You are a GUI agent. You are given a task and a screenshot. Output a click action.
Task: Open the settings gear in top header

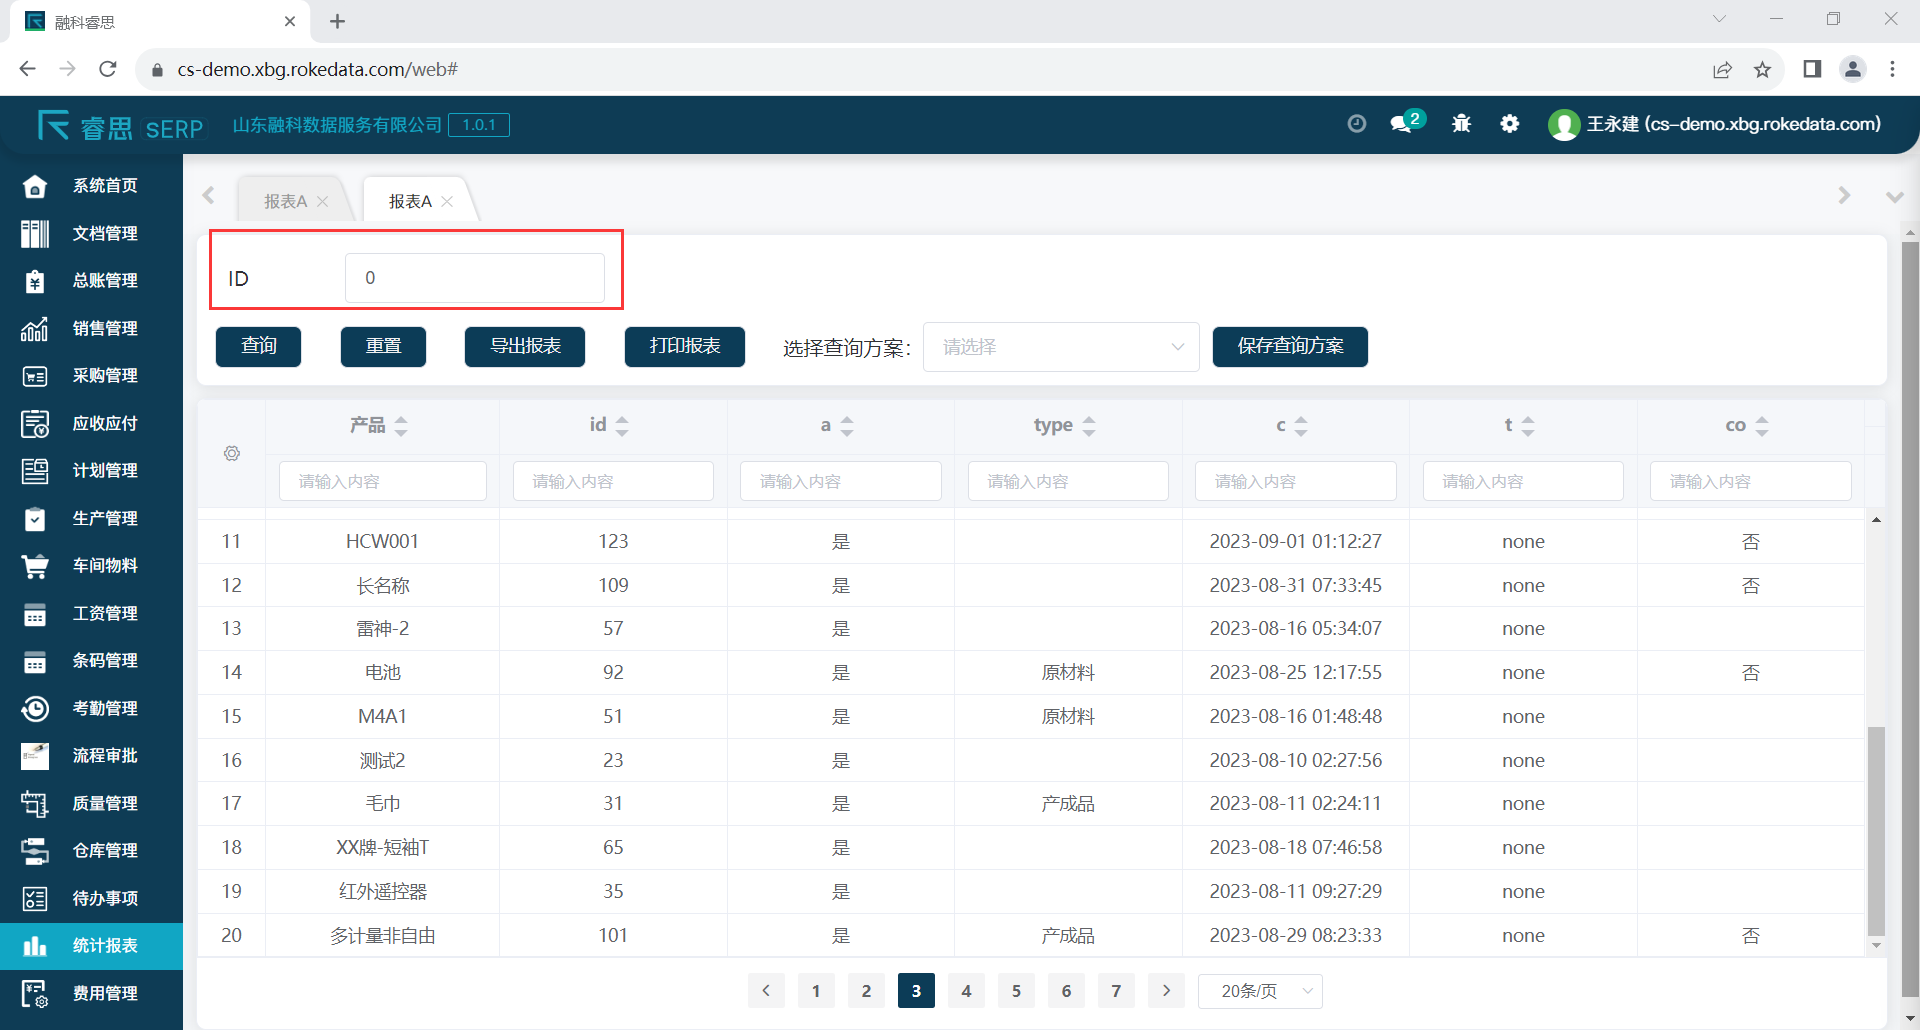click(x=1510, y=124)
